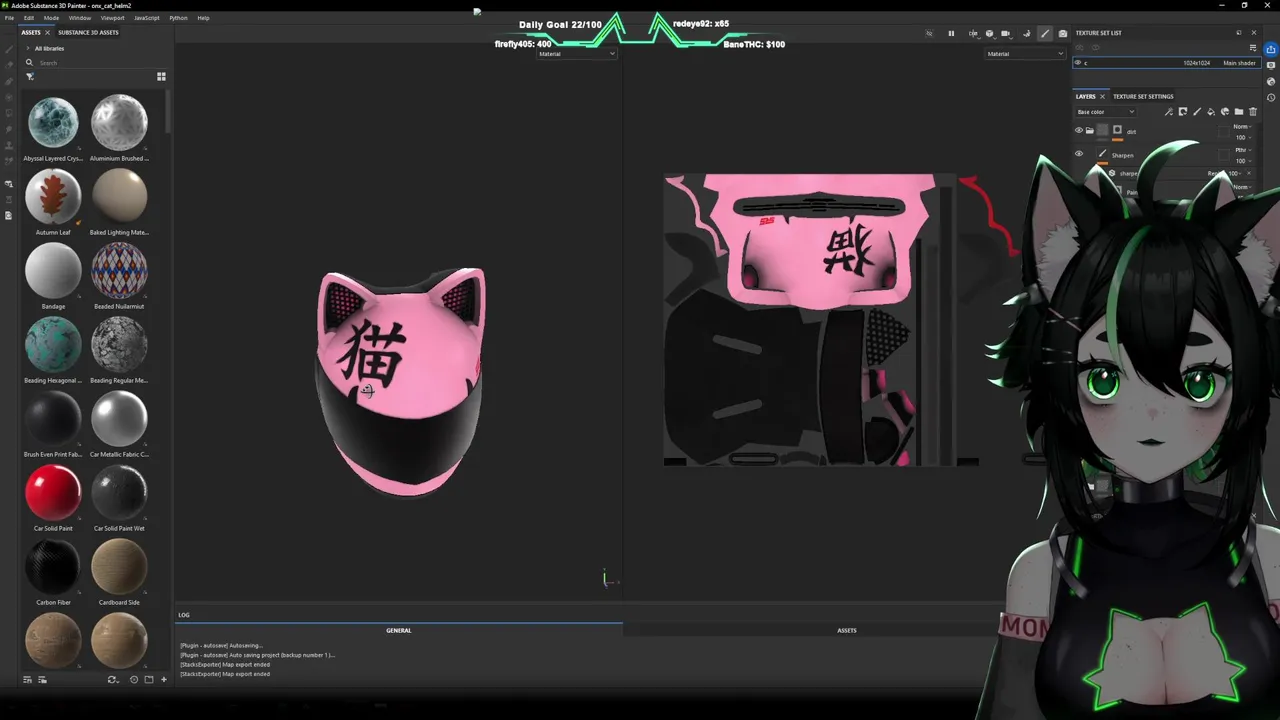
Task: Pause viewport rendering
Action: [951, 33]
